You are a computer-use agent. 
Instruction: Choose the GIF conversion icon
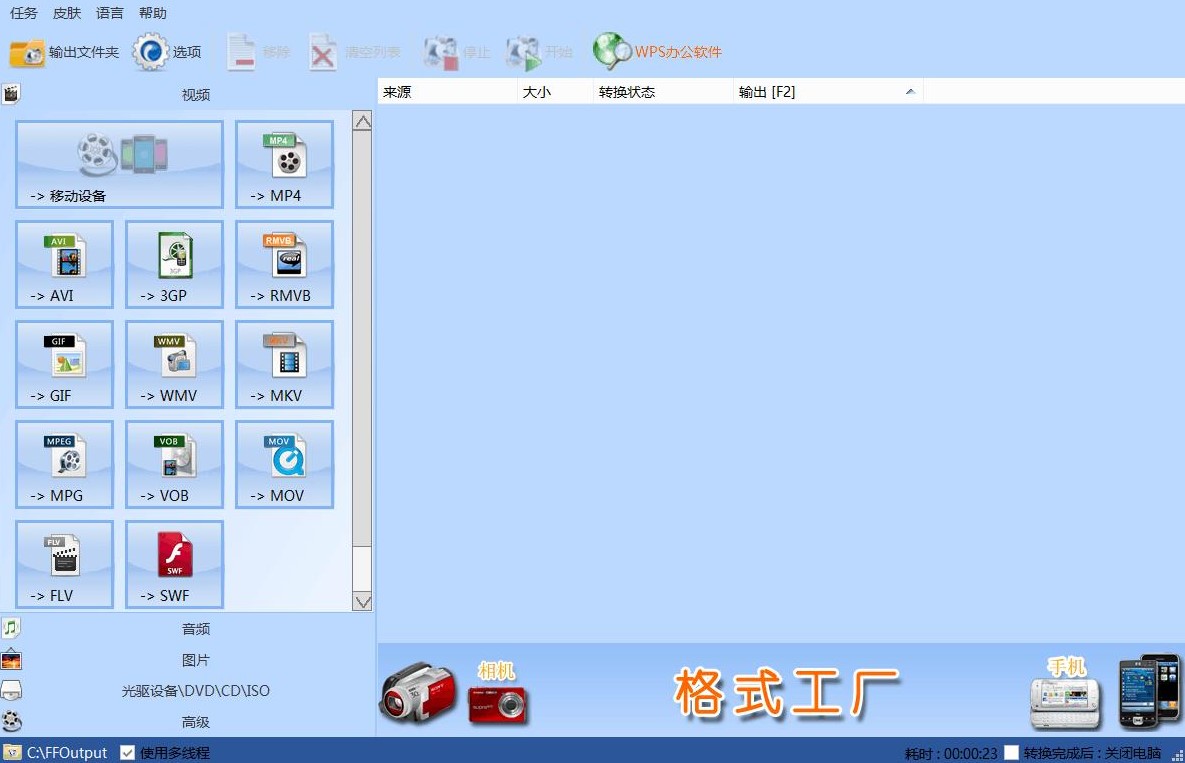[x=64, y=364]
